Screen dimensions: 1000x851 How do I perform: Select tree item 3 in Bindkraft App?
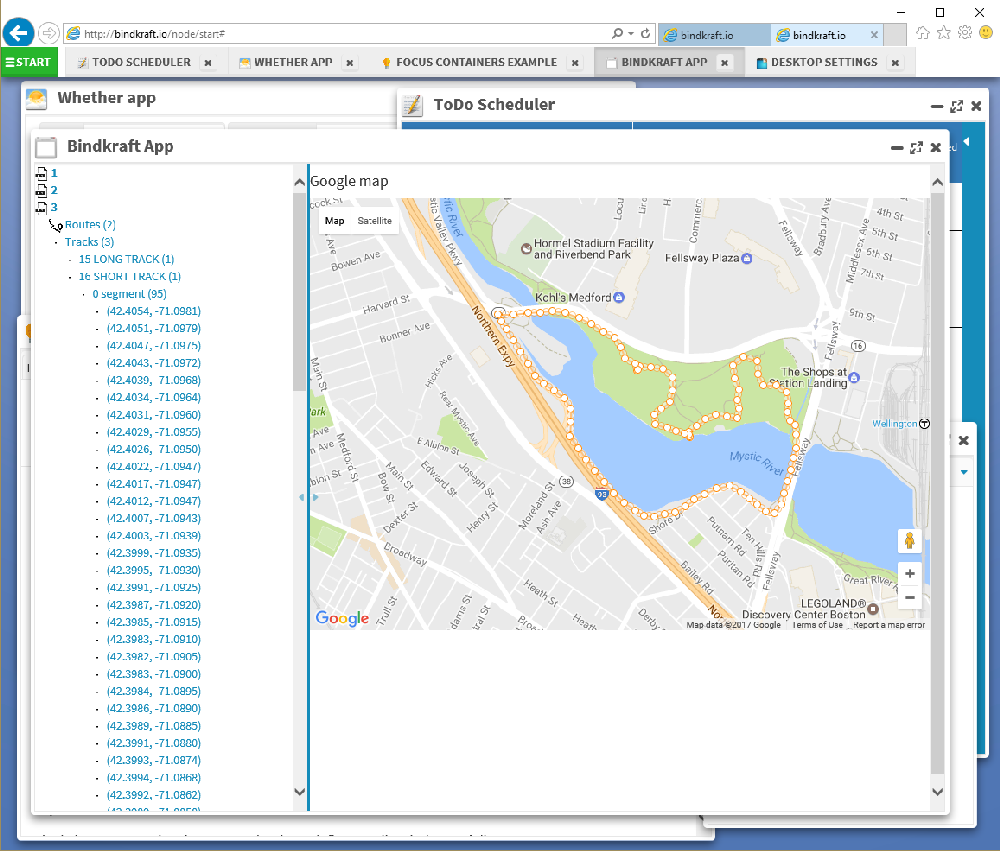click(54, 207)
